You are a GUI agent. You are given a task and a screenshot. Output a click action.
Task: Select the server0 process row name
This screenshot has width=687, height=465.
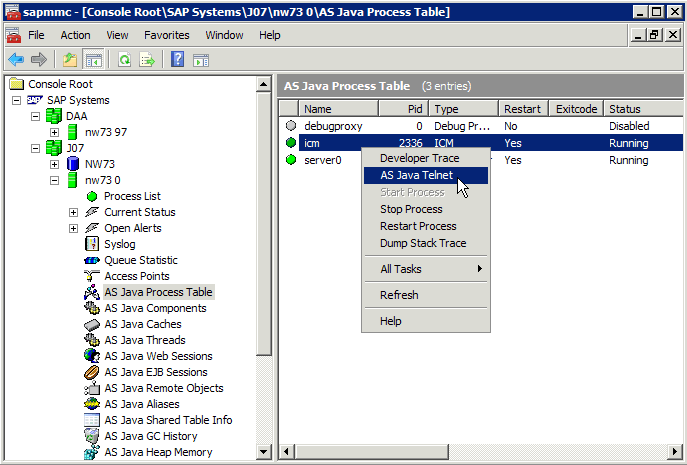point(322,160)
